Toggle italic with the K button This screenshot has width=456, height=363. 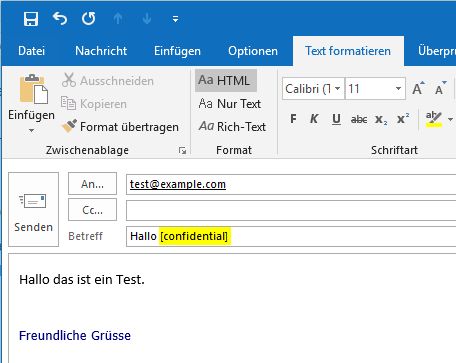pyautogui.click(x=314, y=119)
